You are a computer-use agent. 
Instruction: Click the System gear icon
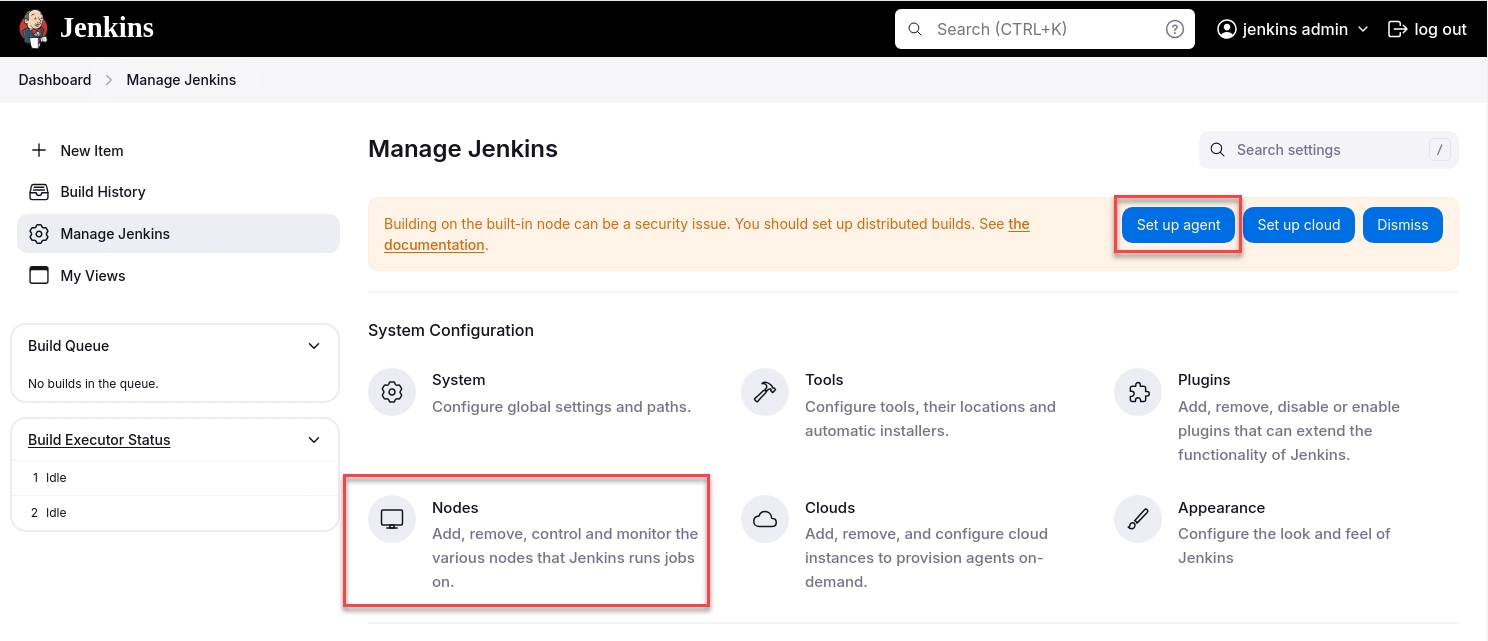[x=392, y=392]
